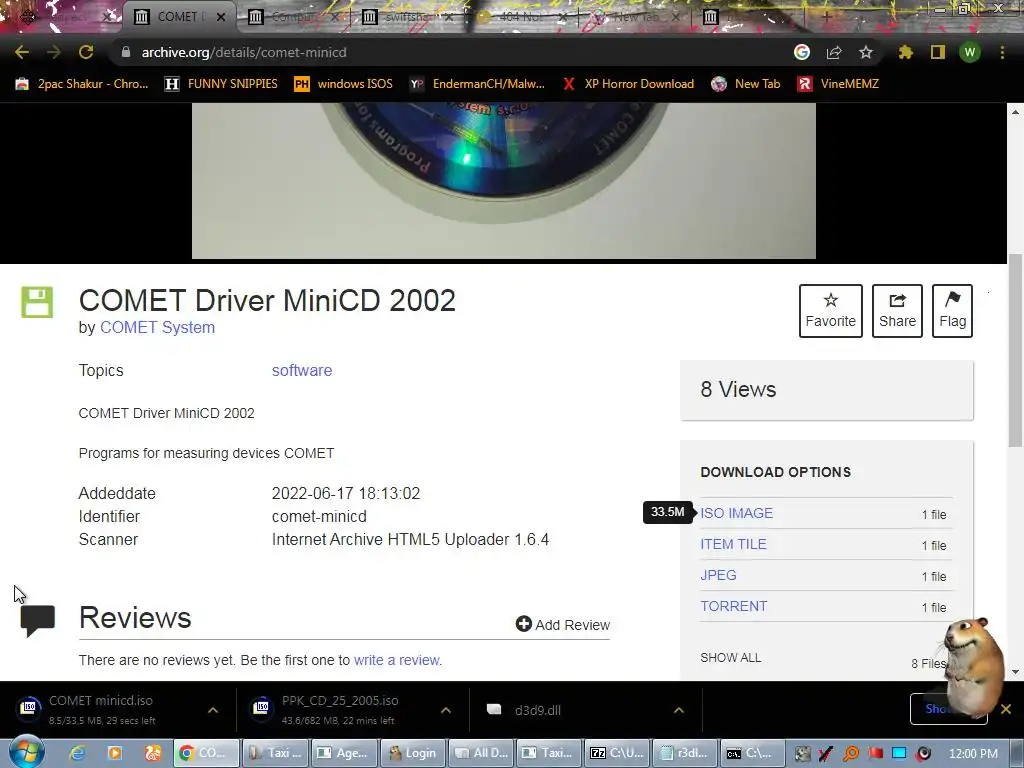This screenshot has height=768, width=1024.
Task: Click the taskbar clock showing 12:00 PM
Action: pyautogui.click(x=973, y=753)
